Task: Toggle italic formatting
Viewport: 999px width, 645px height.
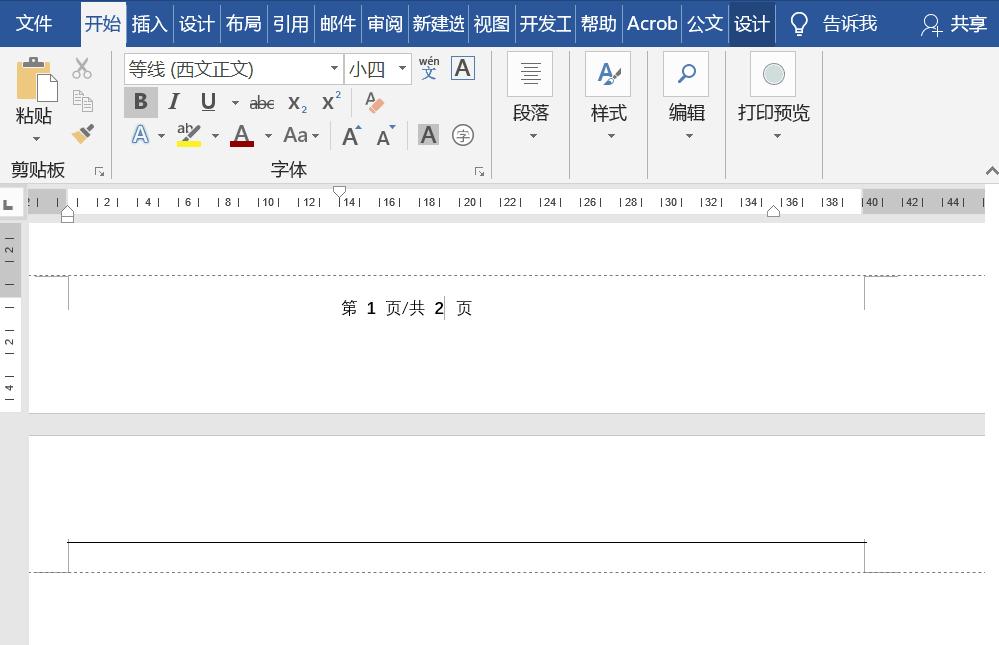Action: pos(174,102)
